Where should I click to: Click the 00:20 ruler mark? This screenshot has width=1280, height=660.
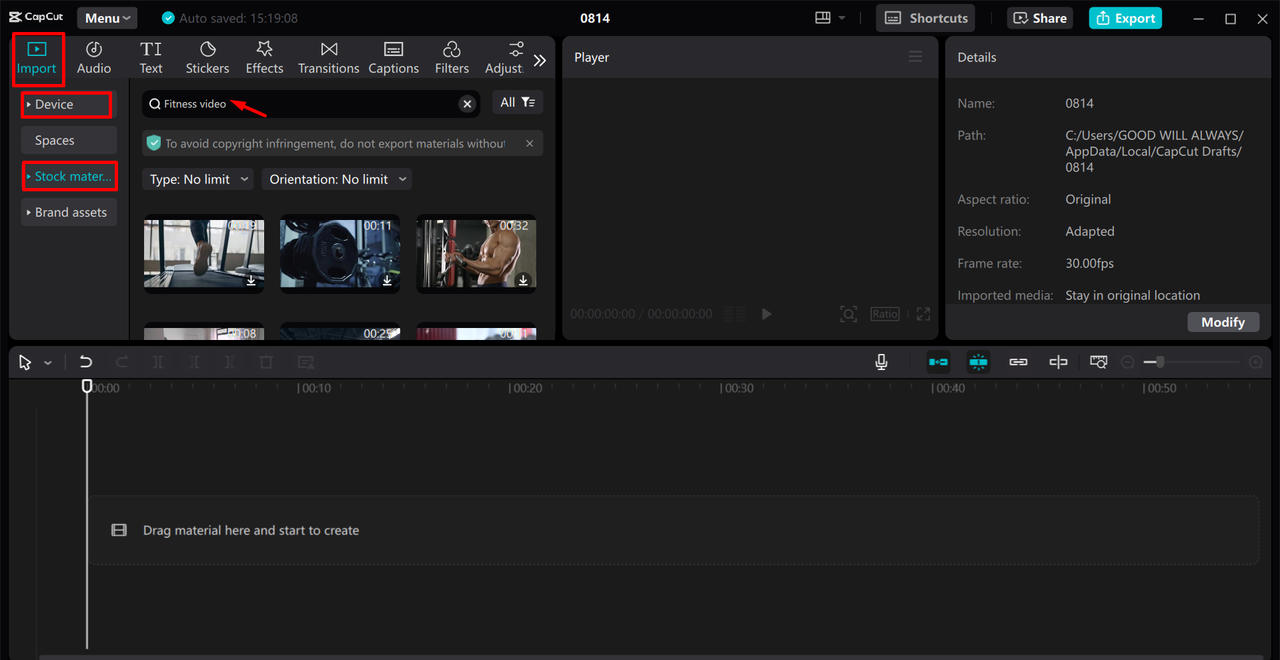(x=527, y=388)
